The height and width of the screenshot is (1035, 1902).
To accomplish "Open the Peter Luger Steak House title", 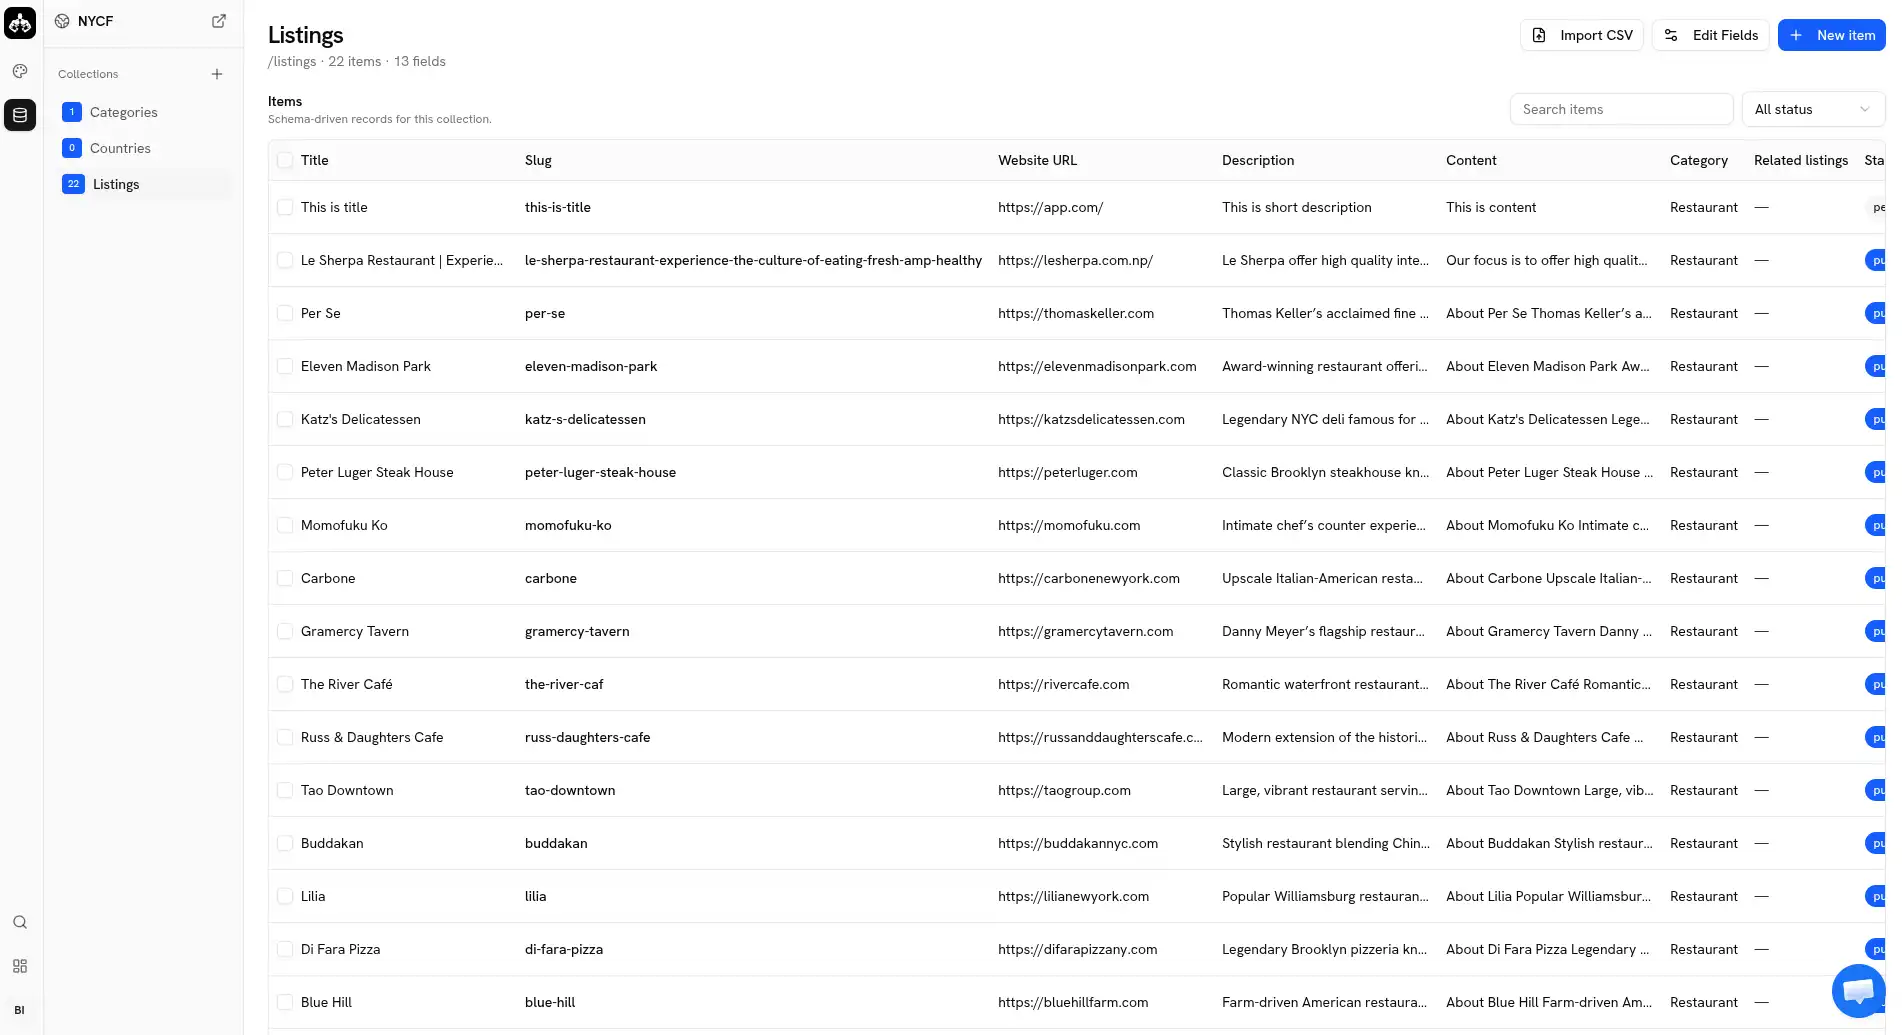I will [377, 472].
